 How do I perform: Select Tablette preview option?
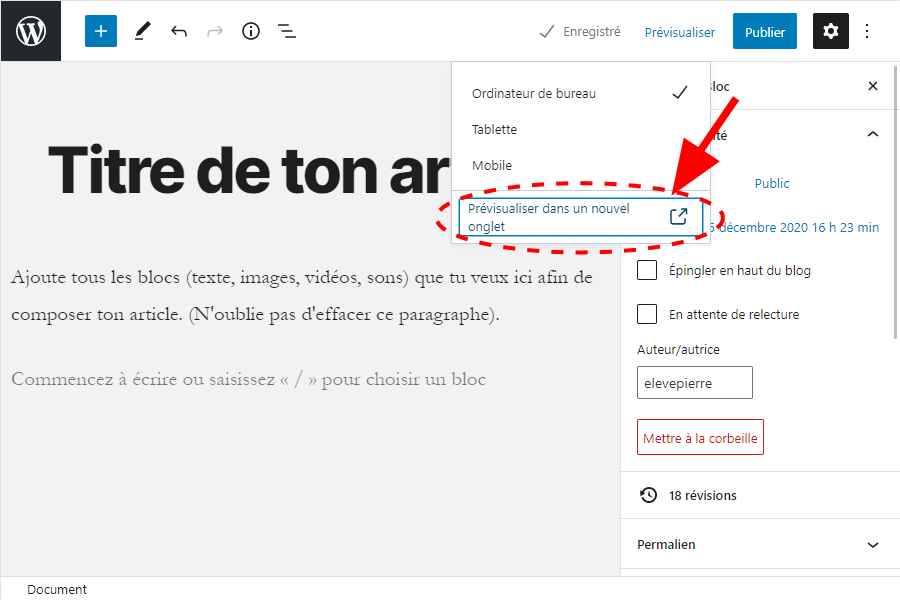coord(494,129)
